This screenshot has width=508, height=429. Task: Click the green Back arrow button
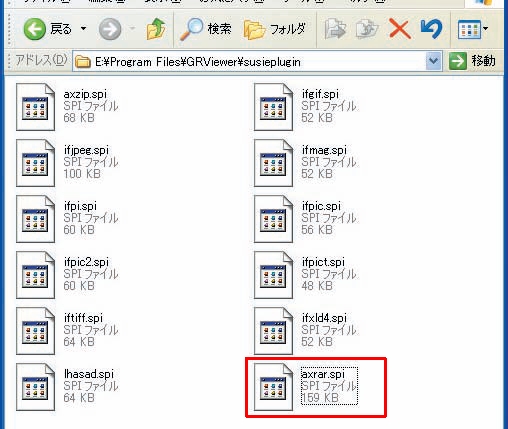coord(35,29)
